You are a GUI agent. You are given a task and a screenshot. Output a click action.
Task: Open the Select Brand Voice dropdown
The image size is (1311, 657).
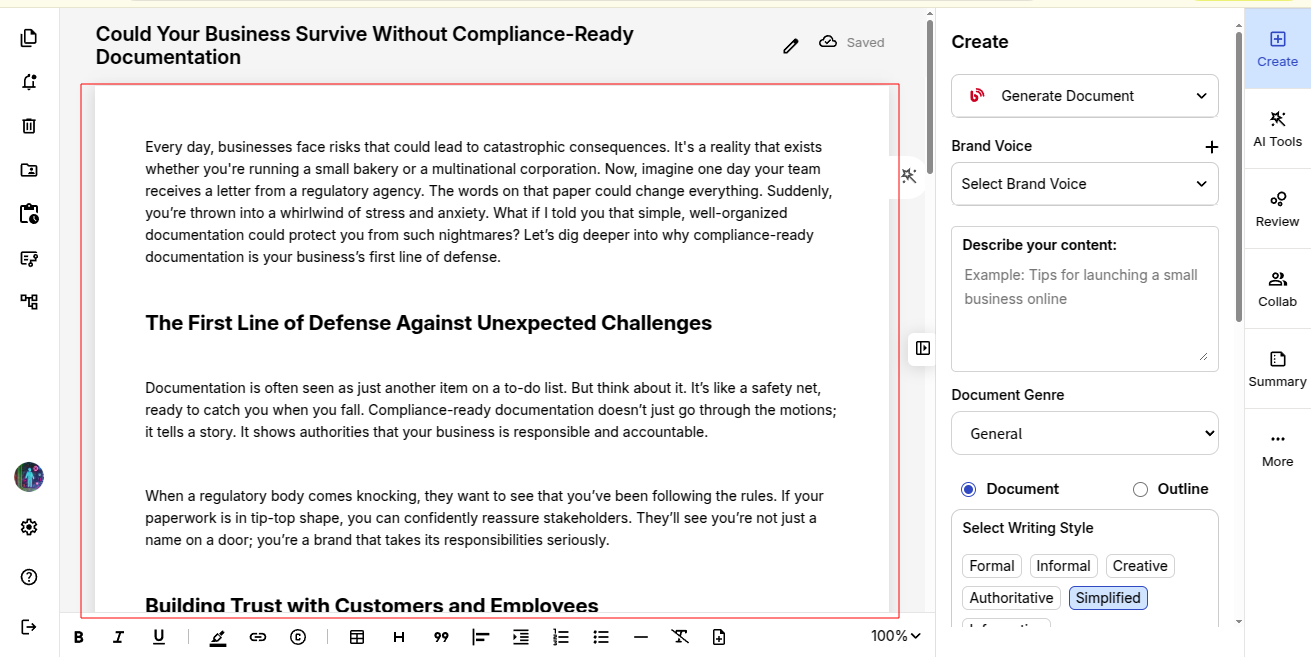click(1084, 184)
